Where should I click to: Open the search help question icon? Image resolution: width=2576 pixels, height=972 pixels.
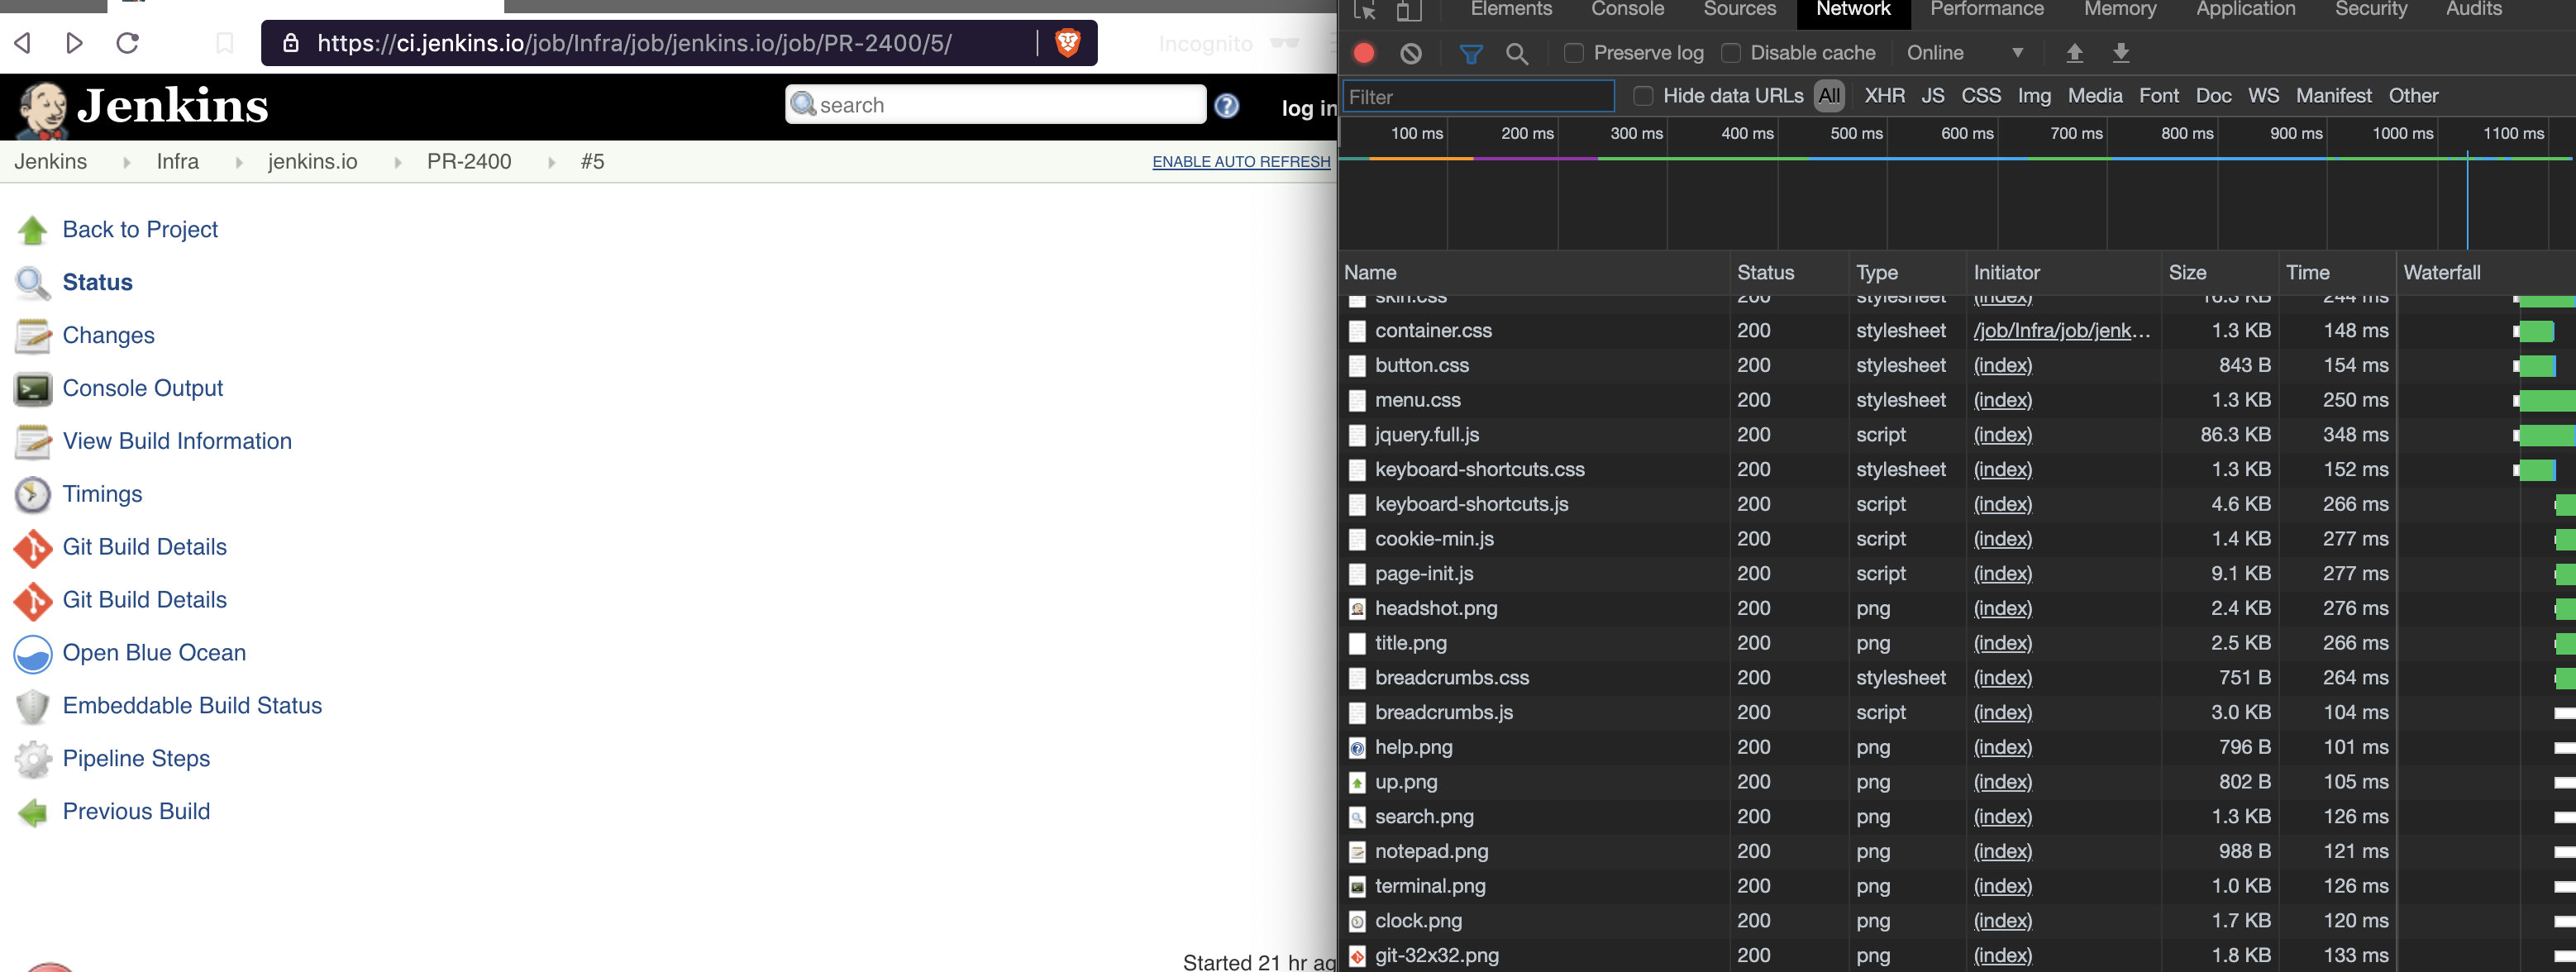point(1226,105)
